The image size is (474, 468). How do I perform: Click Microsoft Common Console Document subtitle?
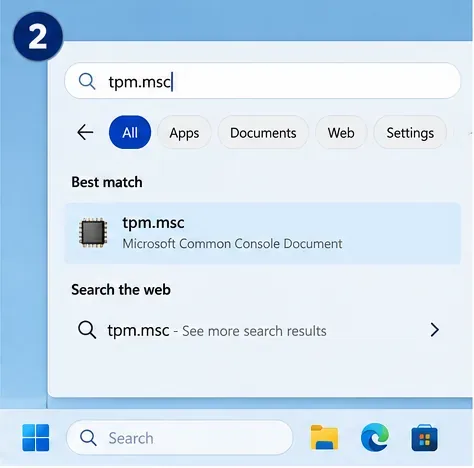232,244
